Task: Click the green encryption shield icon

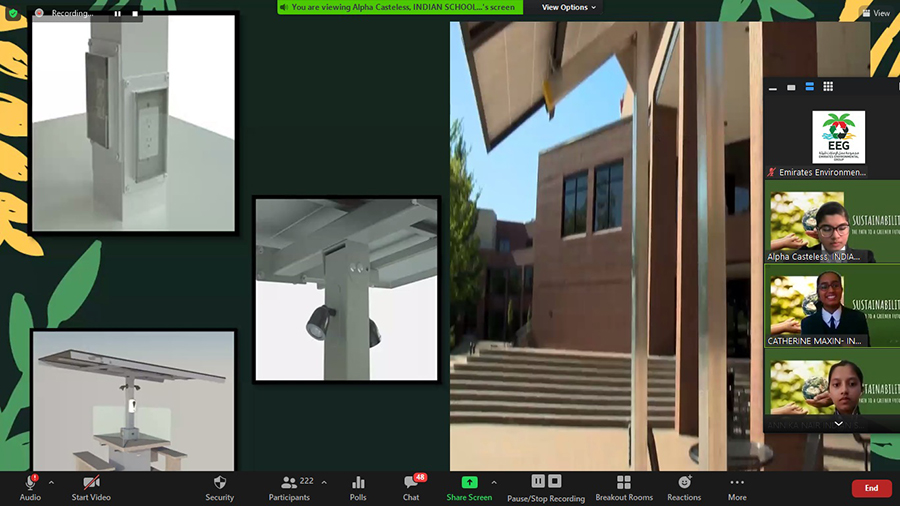Action: (x=13, y=14)
